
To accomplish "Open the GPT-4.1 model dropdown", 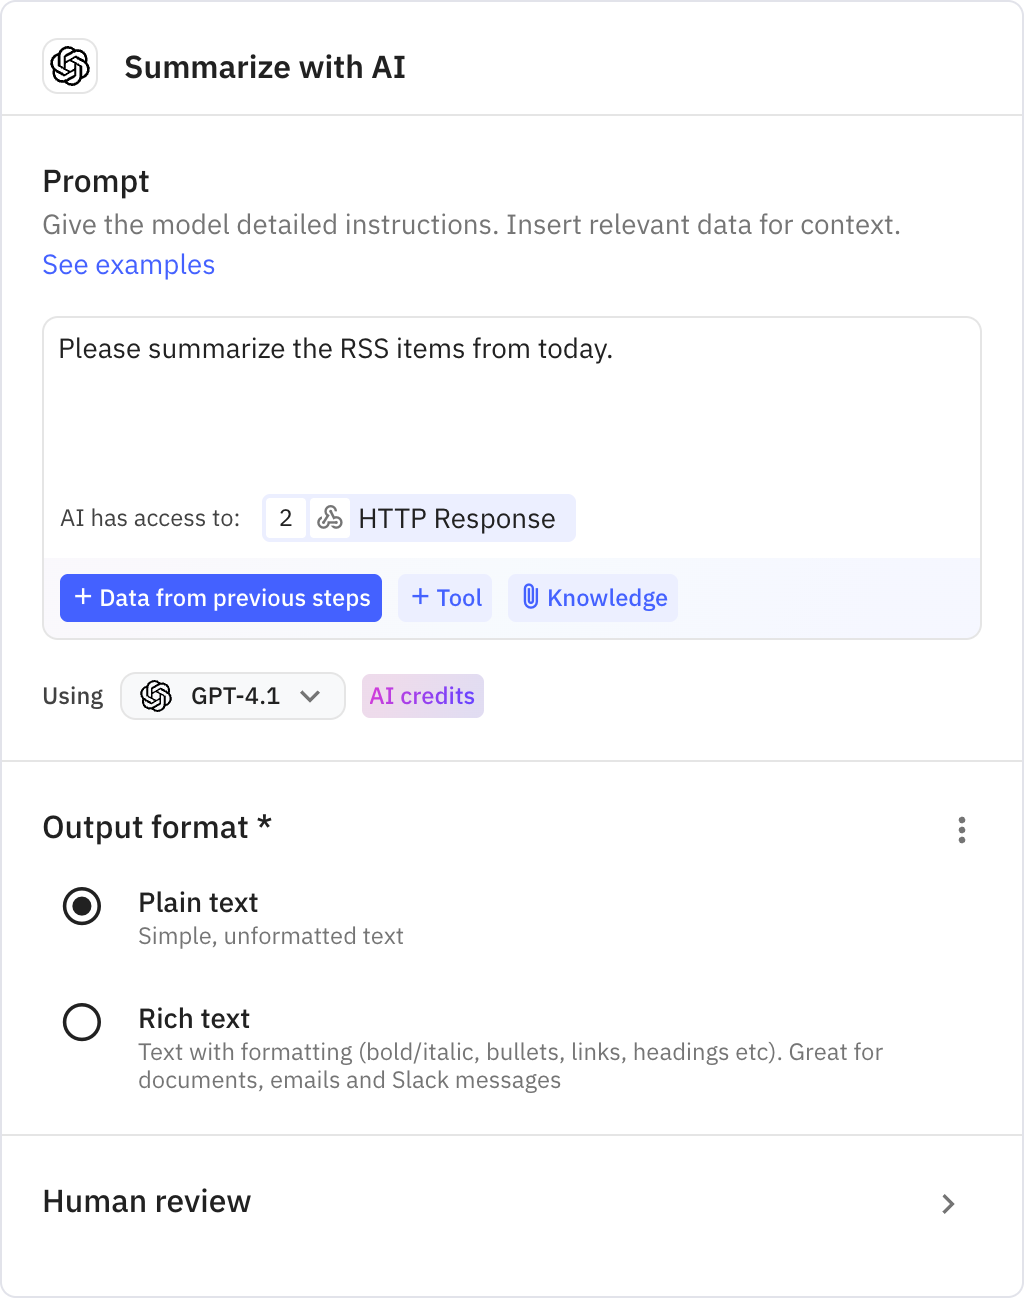I will coord(232,696).
